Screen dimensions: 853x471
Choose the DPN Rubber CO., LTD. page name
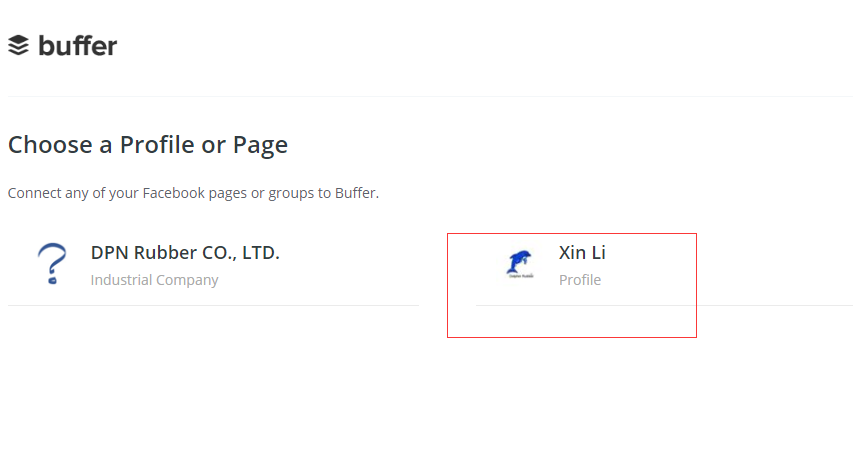(185, 253)
